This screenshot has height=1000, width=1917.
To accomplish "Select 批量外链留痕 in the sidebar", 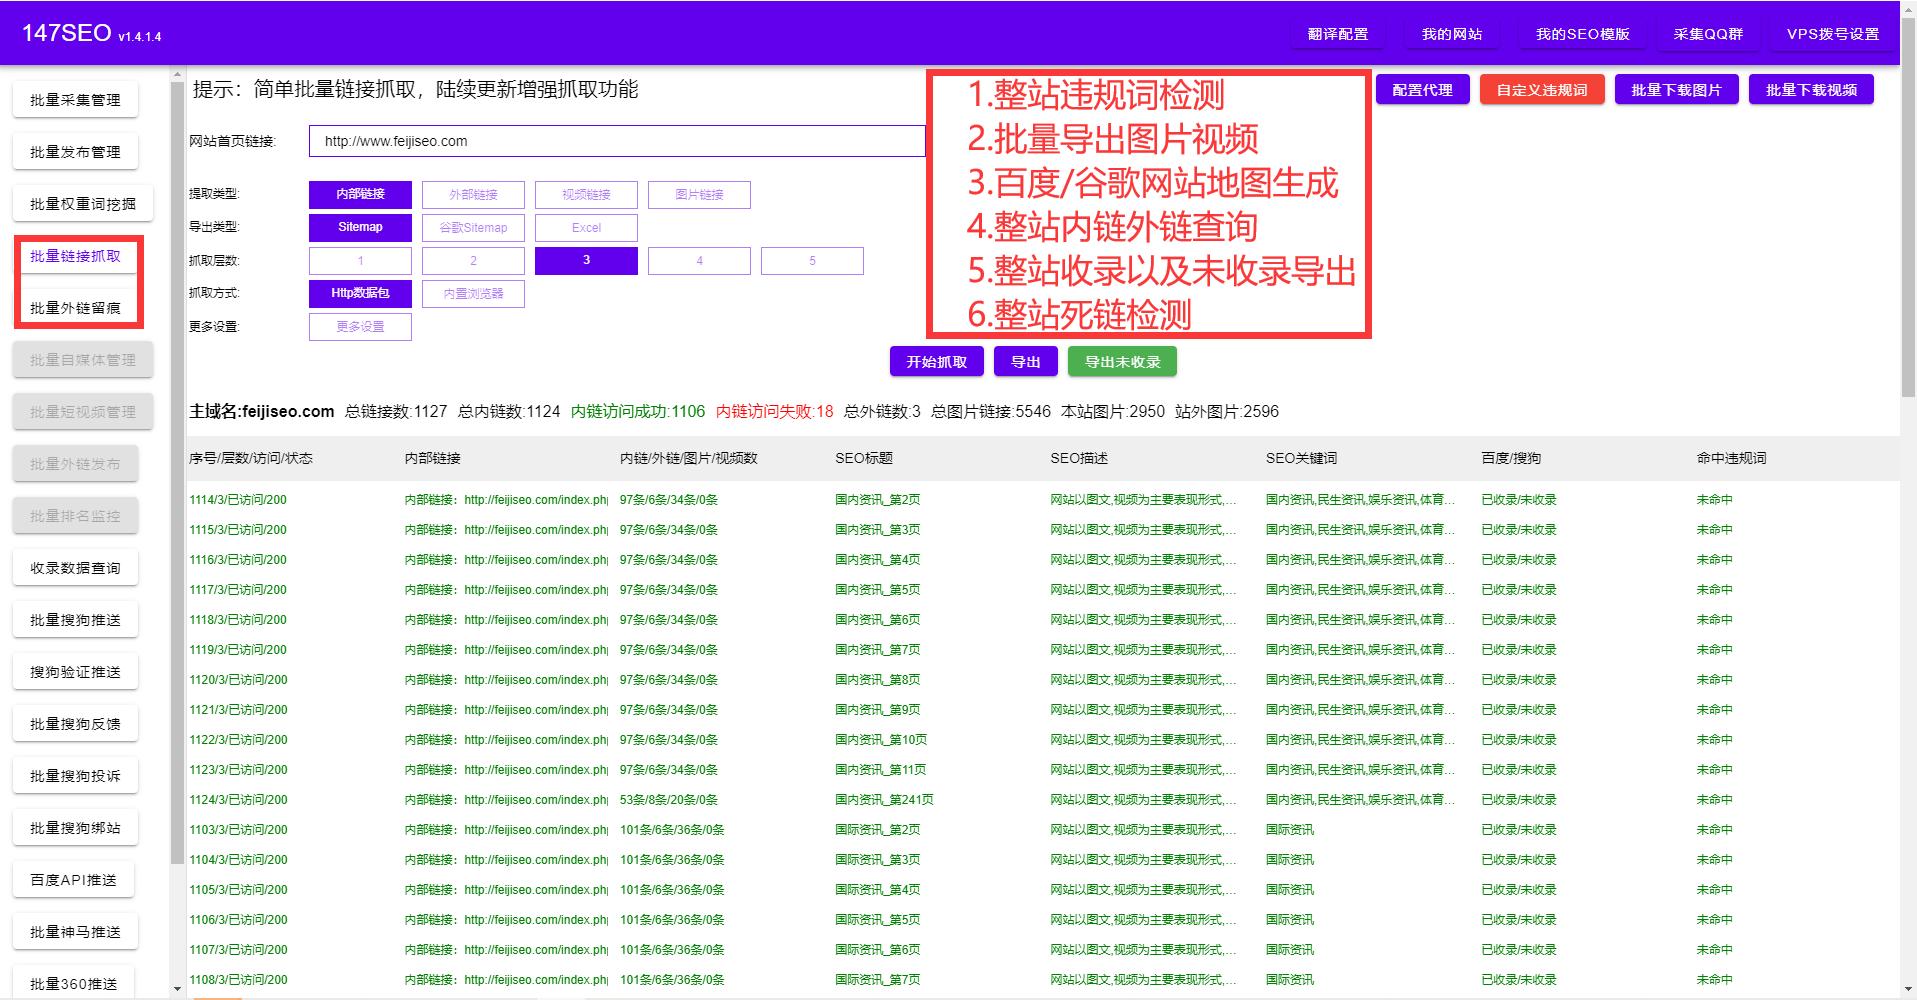I will pyautogui.click(x=81, y=307).
